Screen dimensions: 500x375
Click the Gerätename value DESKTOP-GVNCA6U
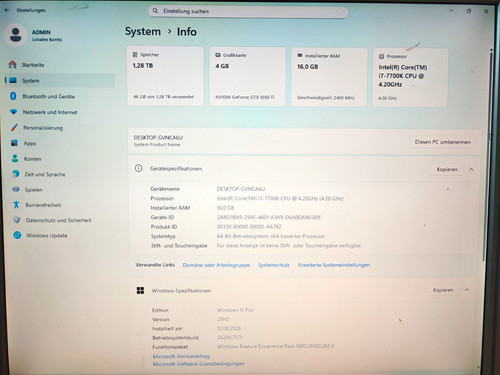pyautogui.click(x=241, y=189)
